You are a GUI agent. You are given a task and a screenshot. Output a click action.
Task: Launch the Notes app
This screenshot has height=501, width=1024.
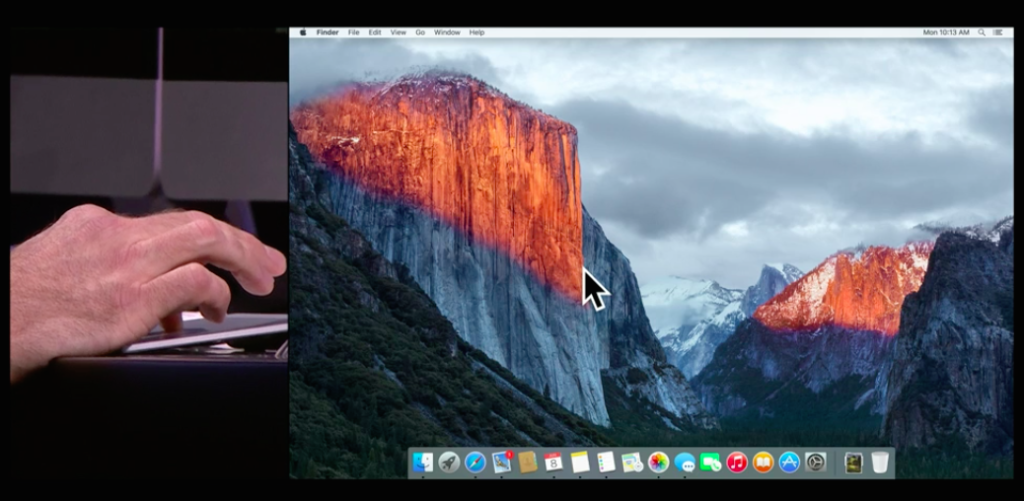[580, 462]
